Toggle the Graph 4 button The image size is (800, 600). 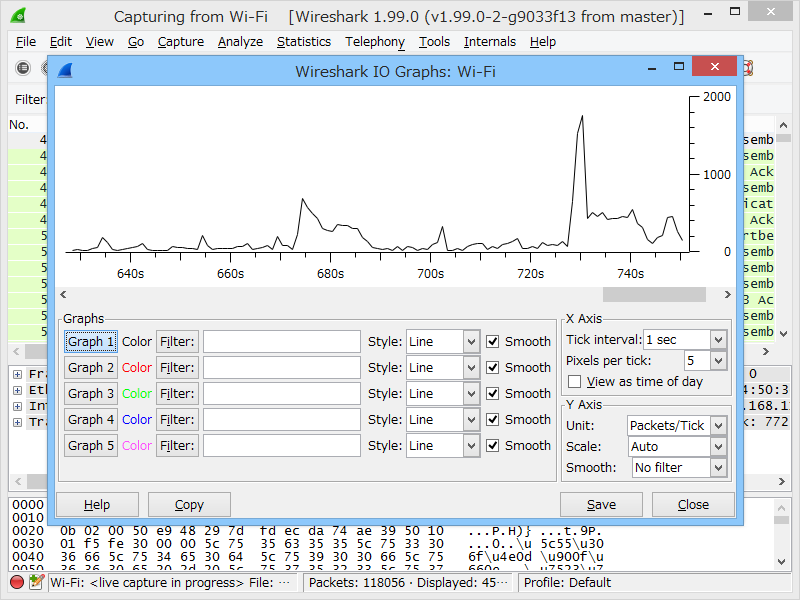coord(91,419)
